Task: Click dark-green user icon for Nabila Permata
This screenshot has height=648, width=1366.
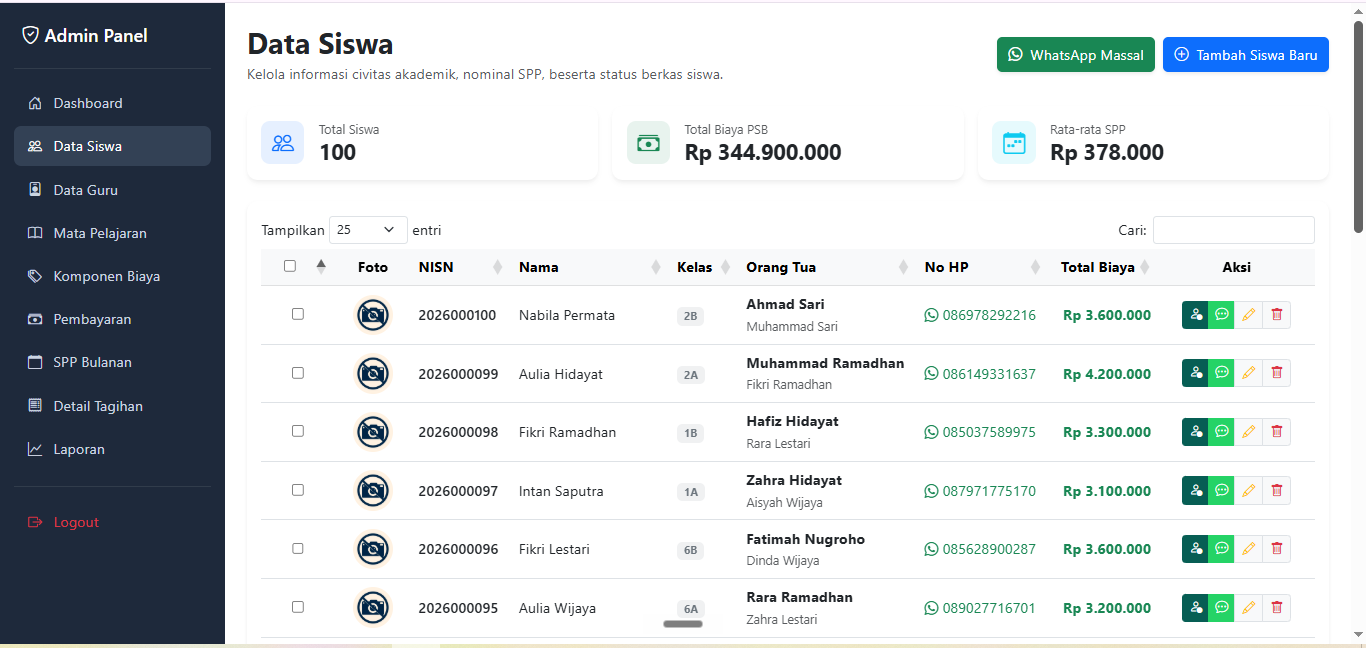Action: tap(1195, 315)
